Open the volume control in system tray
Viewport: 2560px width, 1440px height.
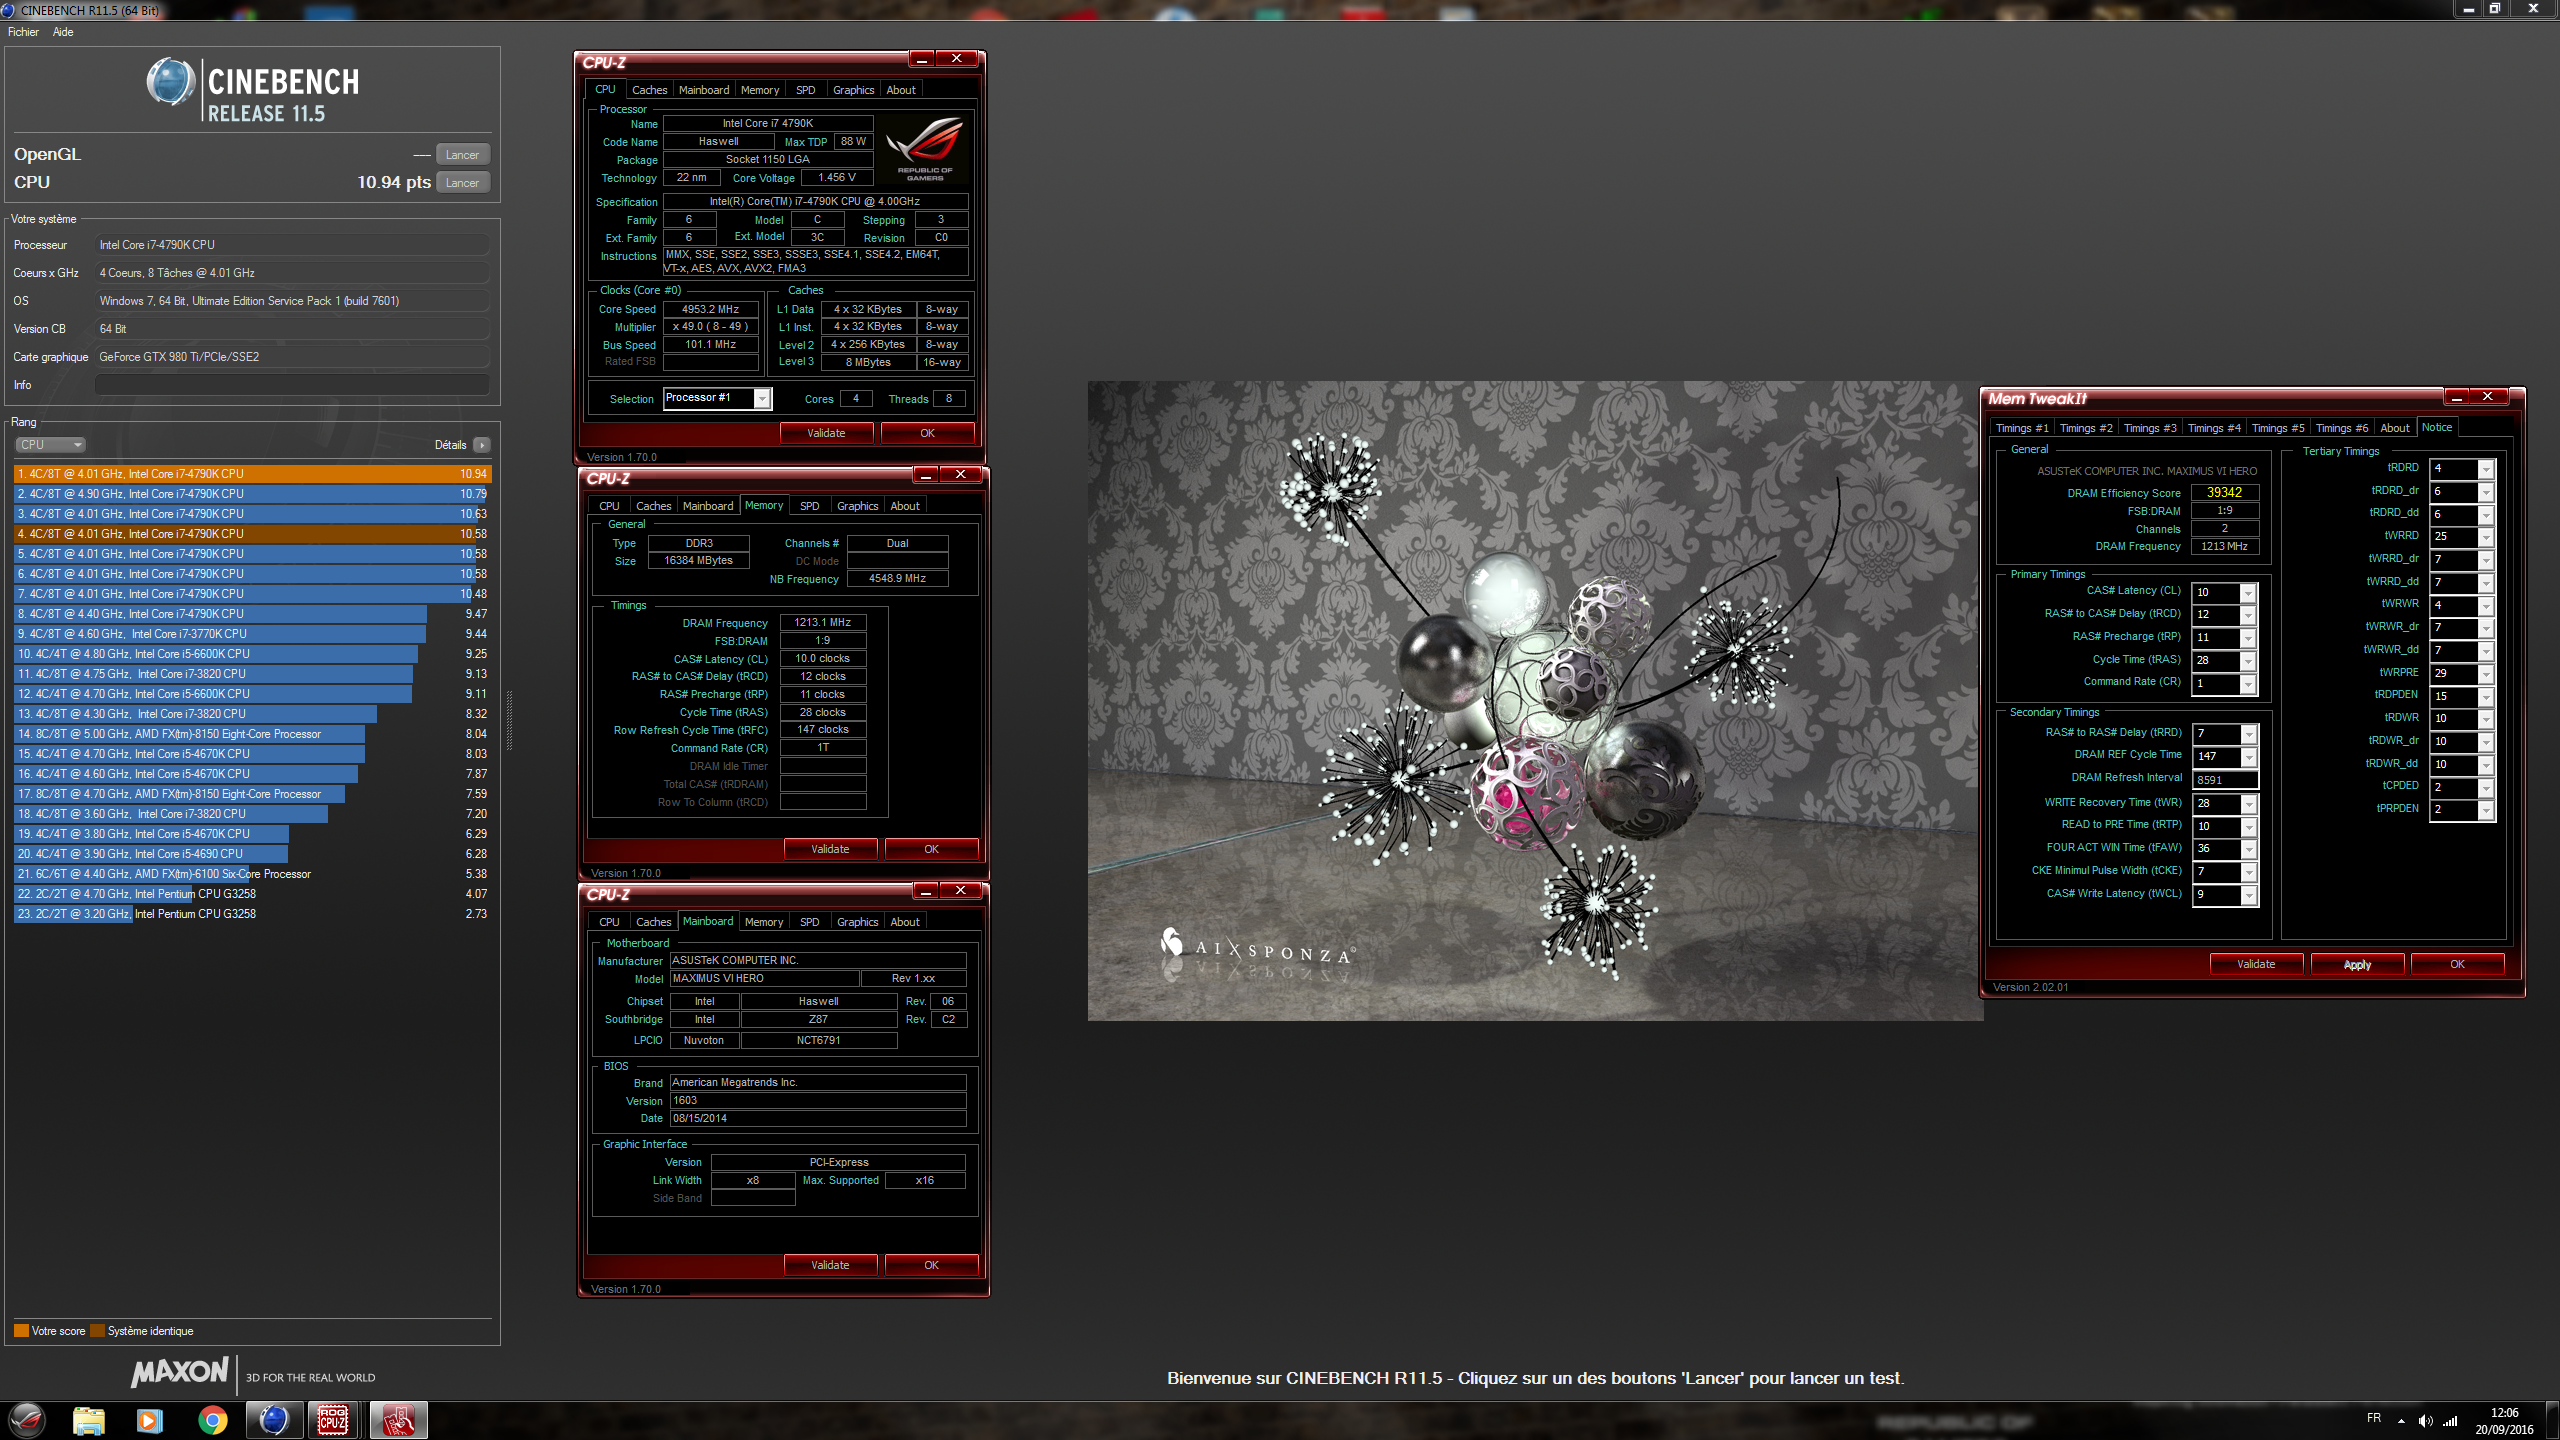pos(2425,1421)
